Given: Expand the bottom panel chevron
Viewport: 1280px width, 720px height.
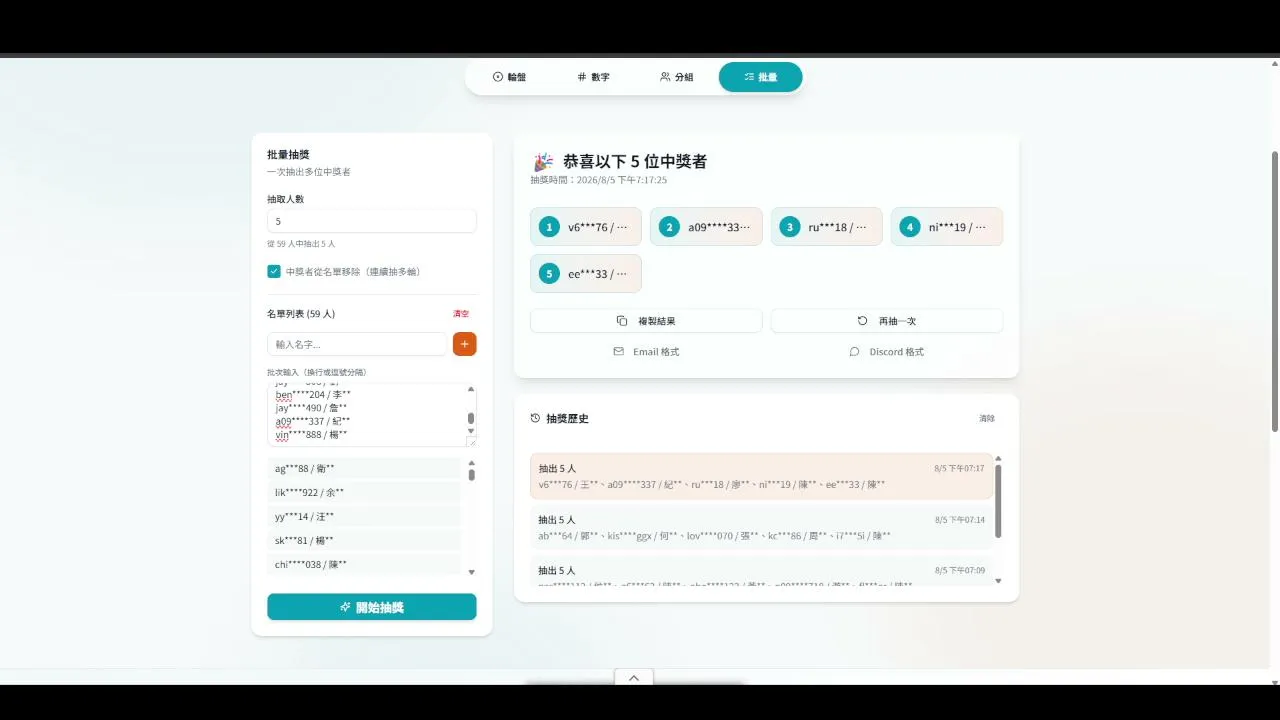Looking at the screenshot, I should pos(633,677).
